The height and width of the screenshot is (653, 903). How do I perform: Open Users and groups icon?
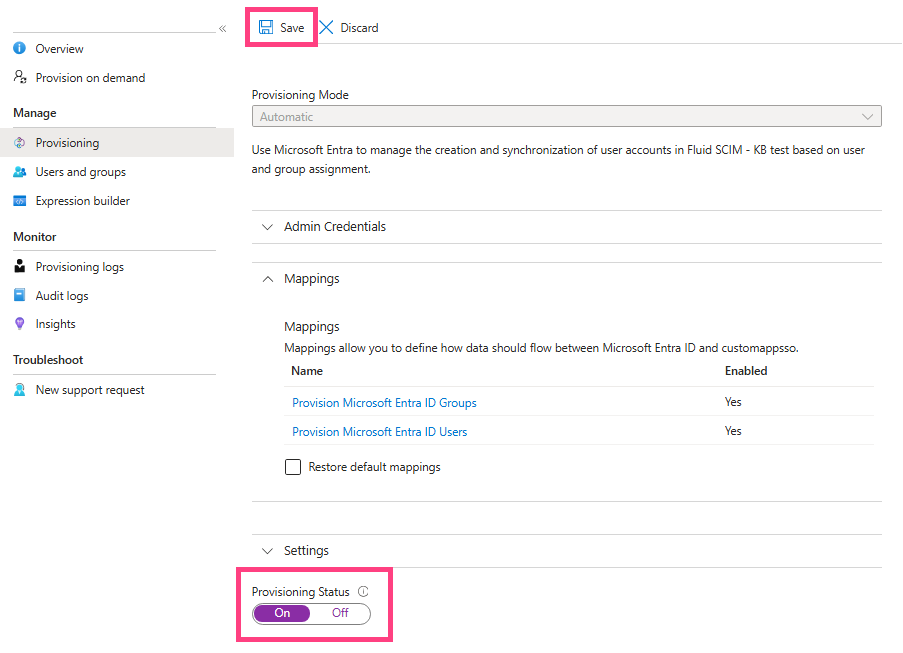[20, 172]
